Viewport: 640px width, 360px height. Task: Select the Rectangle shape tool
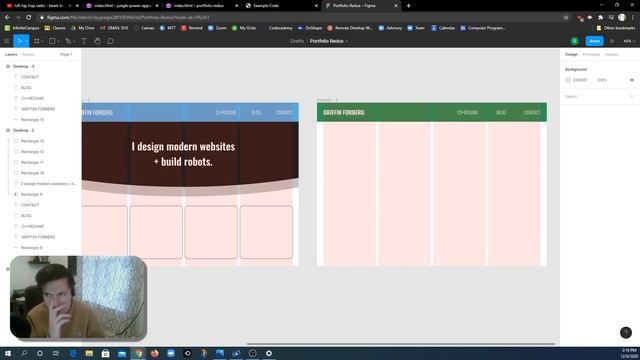[x=52, y=41]
